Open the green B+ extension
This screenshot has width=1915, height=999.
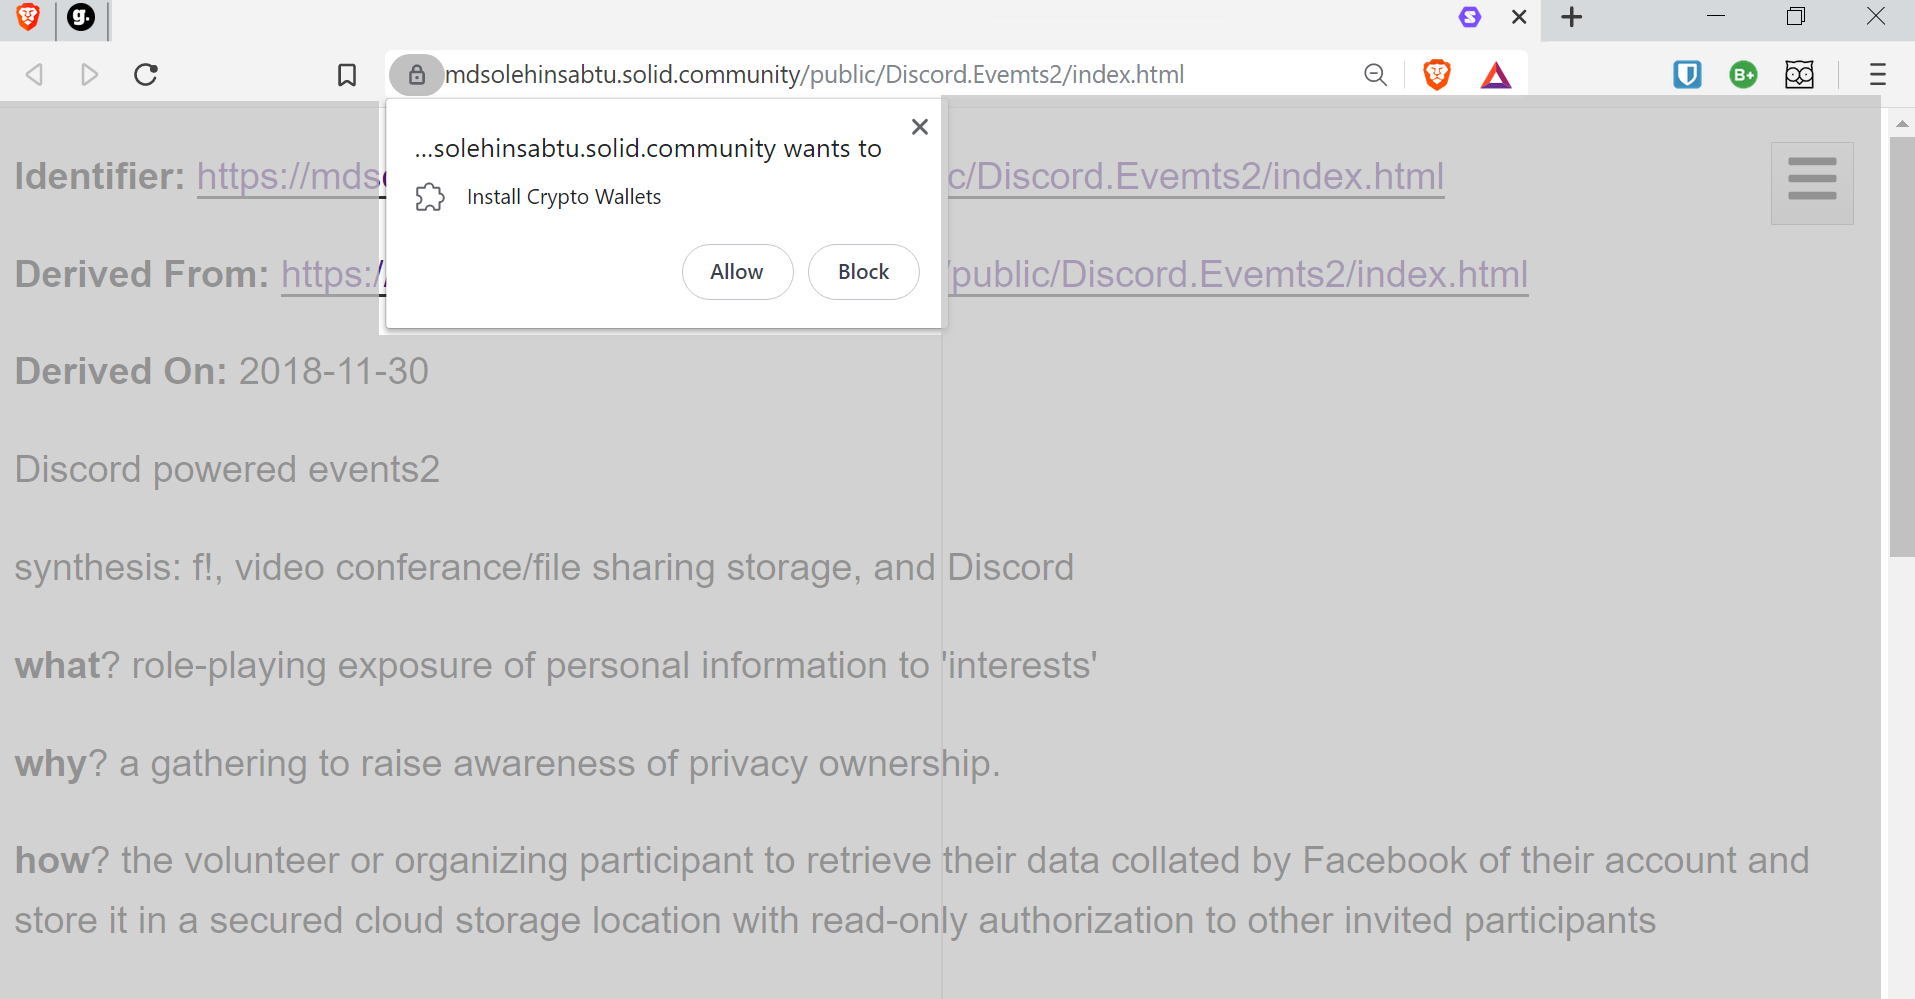point(1743,75)
